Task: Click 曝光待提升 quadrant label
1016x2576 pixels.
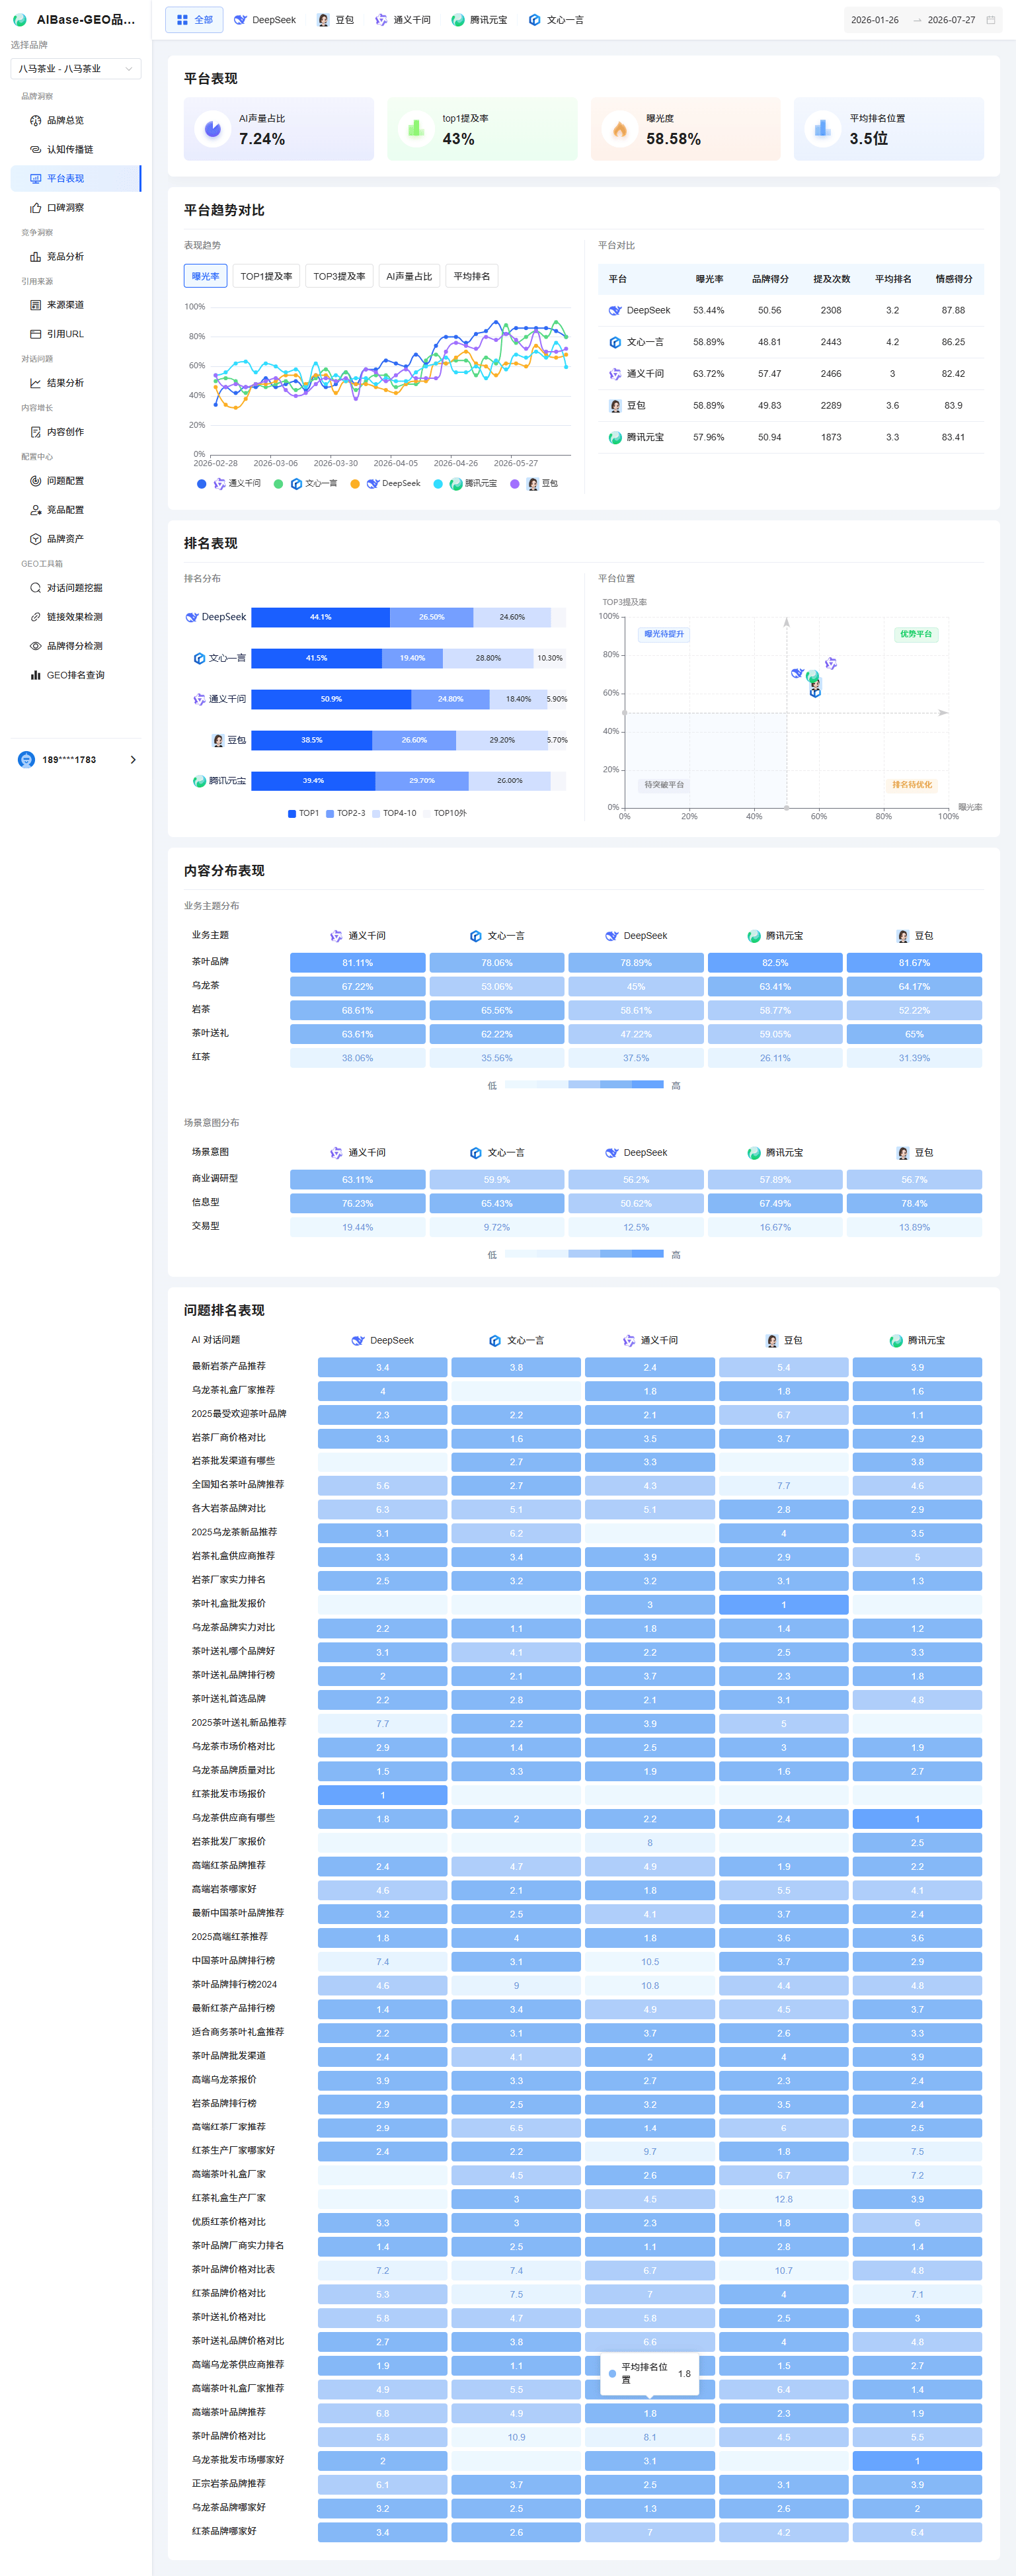Action: click(x=664, y=634)
